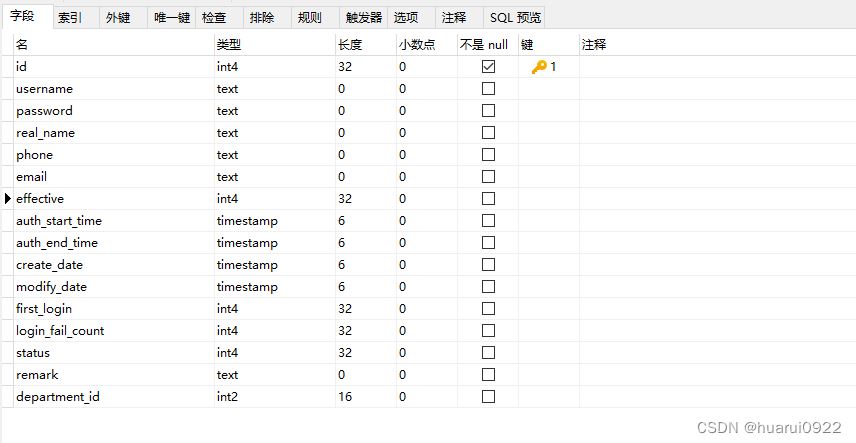Select the real_name field name cell
856x443 pixels.
[x=114, y=133]
